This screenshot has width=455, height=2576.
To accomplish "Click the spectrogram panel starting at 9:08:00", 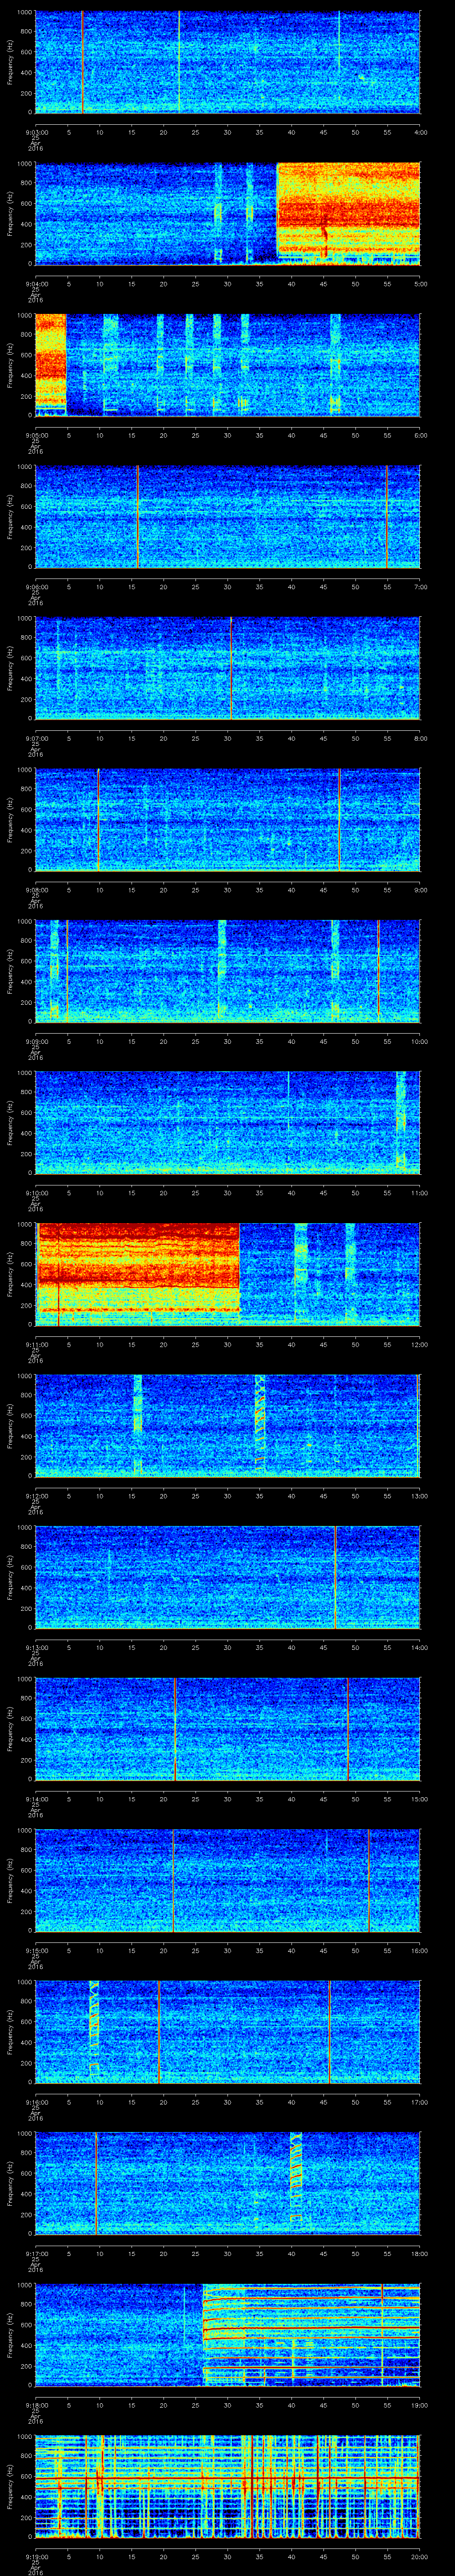I will (x=227, y=819).
